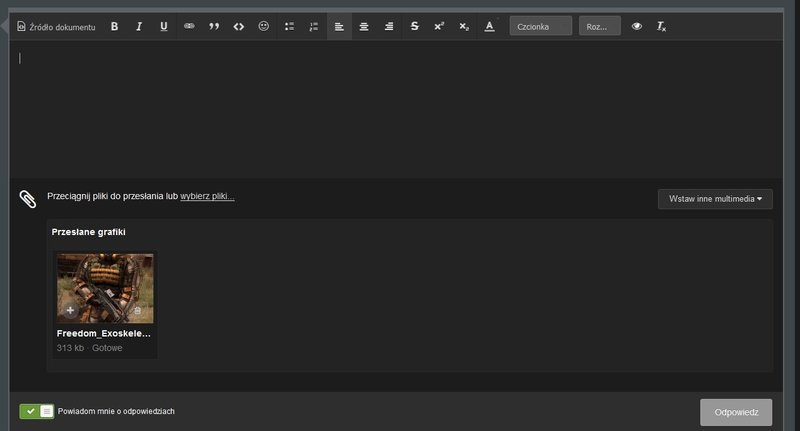This screenshot has width=800, height=431.
Task: Insert a hyperlink using the link icon
Action: tap(189, 27)
